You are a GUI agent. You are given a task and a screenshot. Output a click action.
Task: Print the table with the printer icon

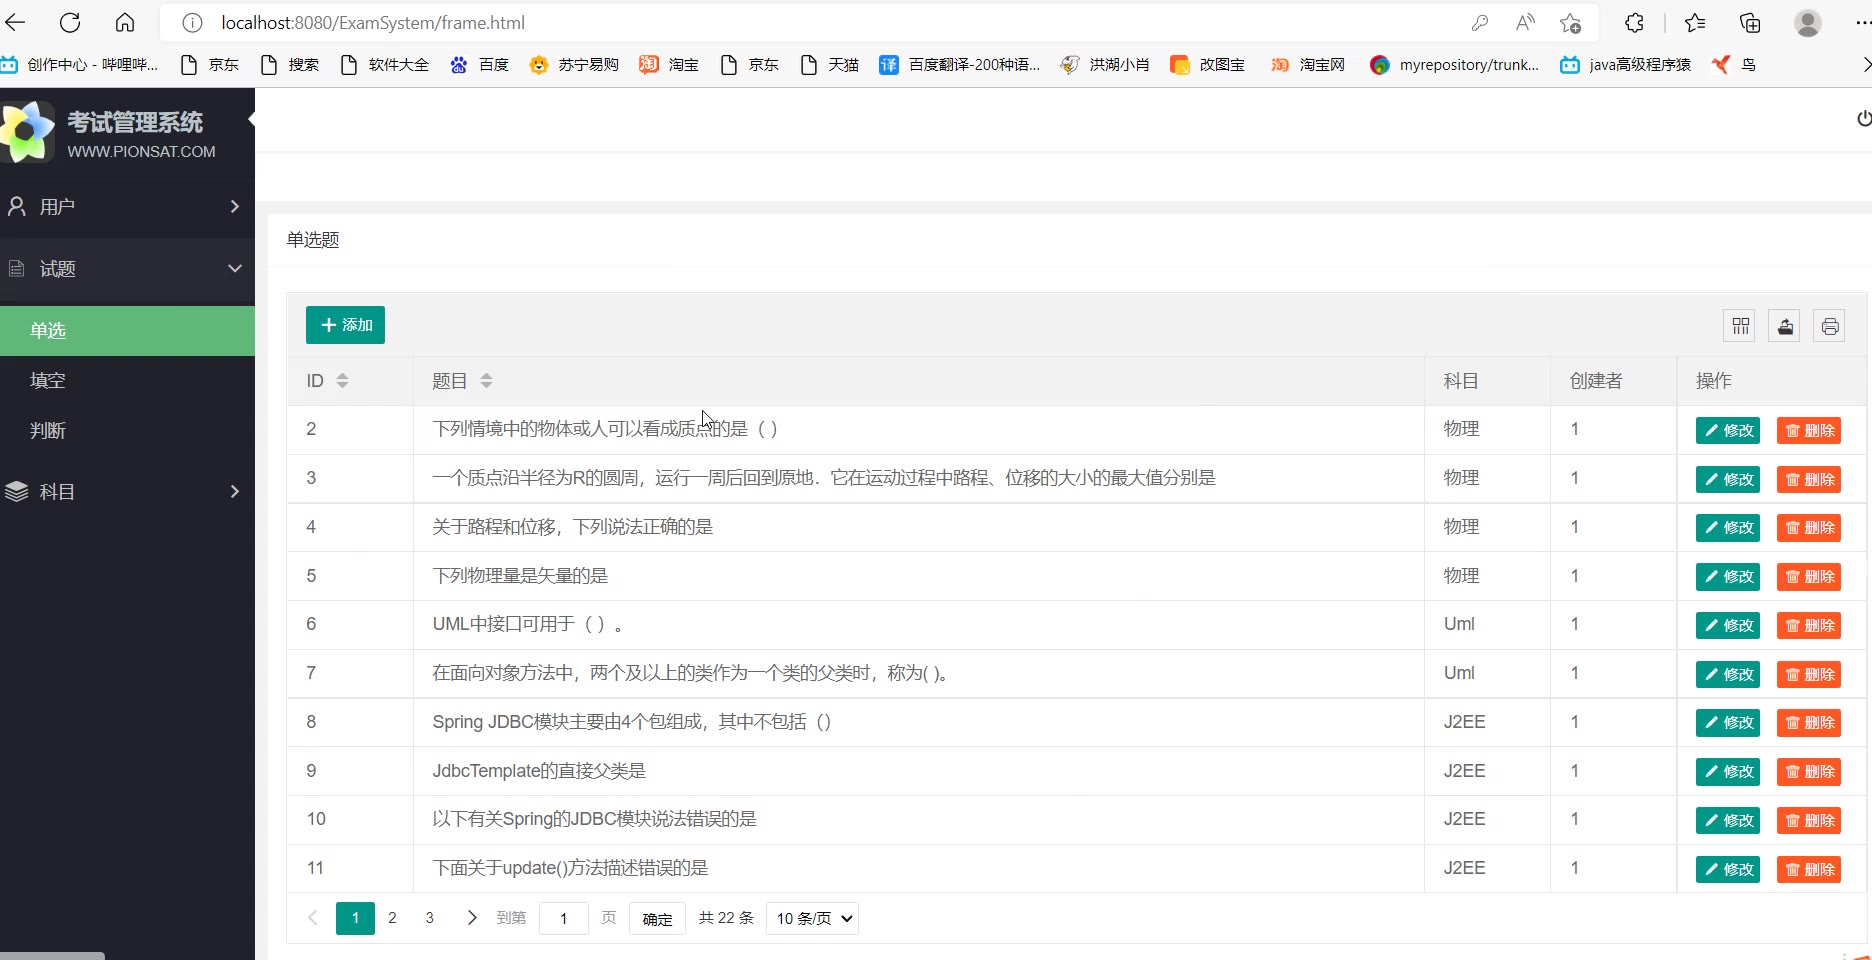[x=1830, y=326]
